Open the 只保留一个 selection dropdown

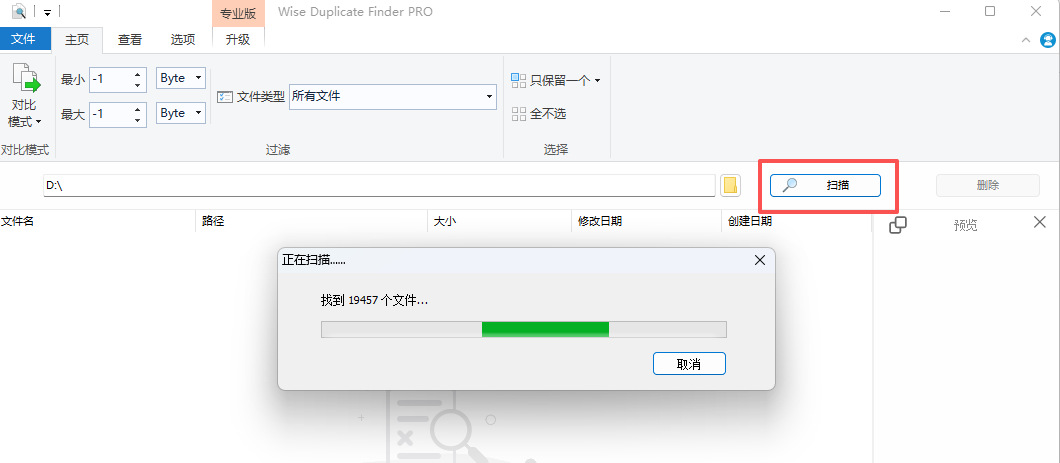click(x=556, y=80)
